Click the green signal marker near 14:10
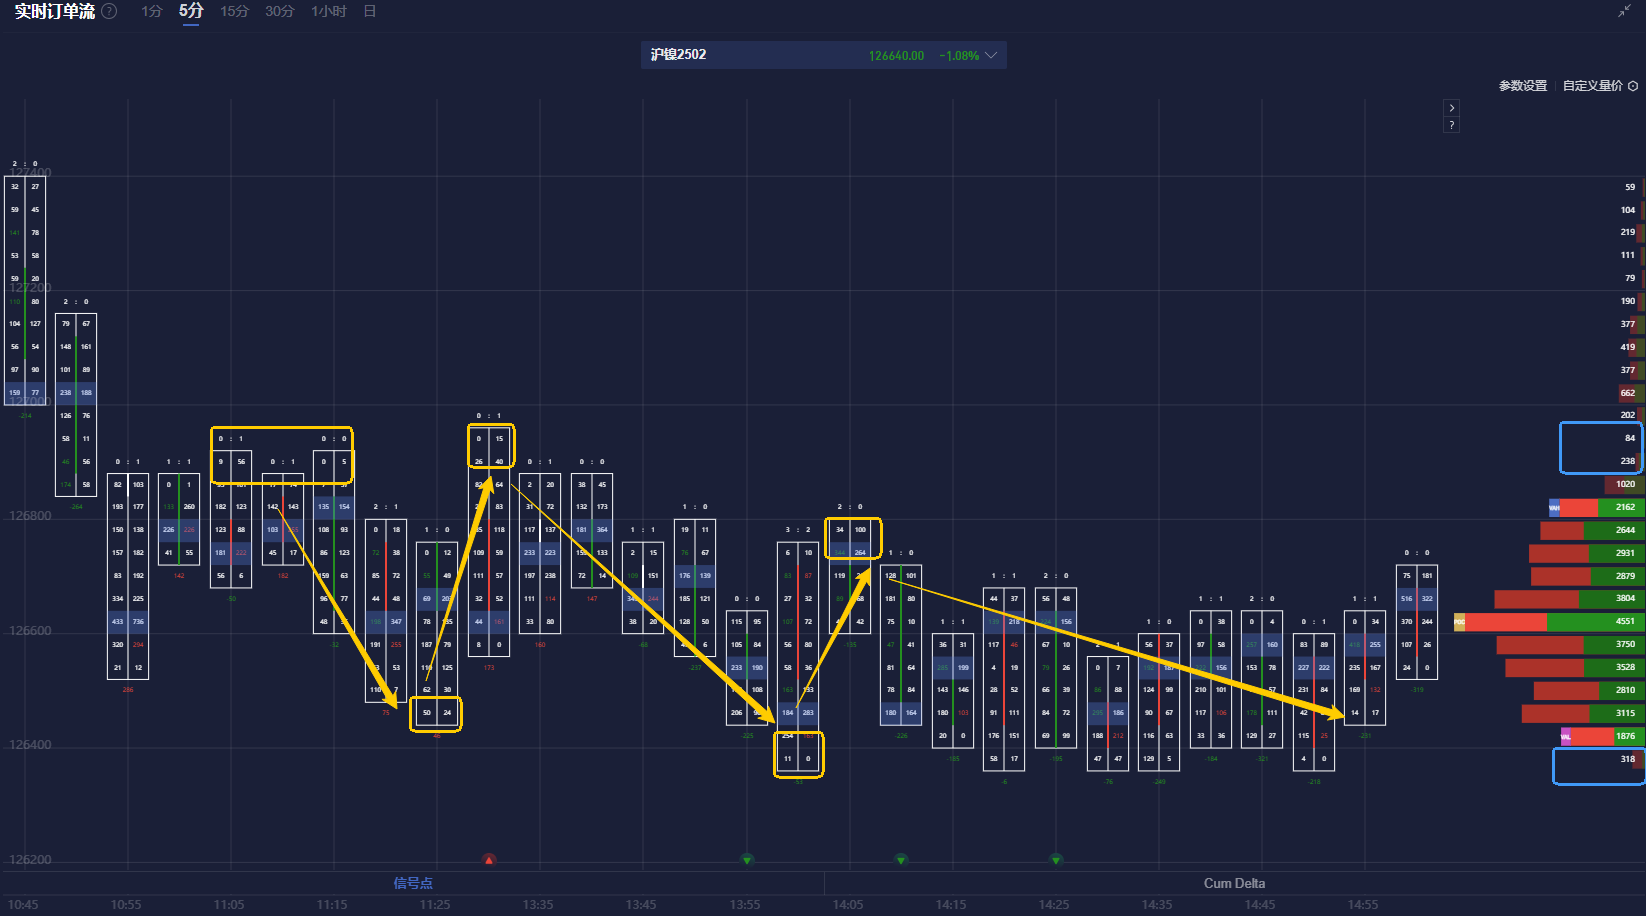Screen dimensions: 1646x916 pos(901,859)
